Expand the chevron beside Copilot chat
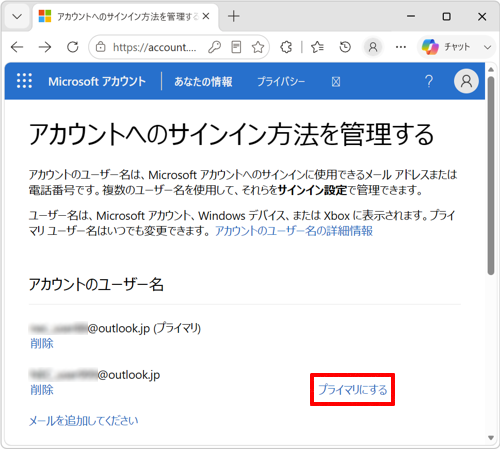 (487, 47)
